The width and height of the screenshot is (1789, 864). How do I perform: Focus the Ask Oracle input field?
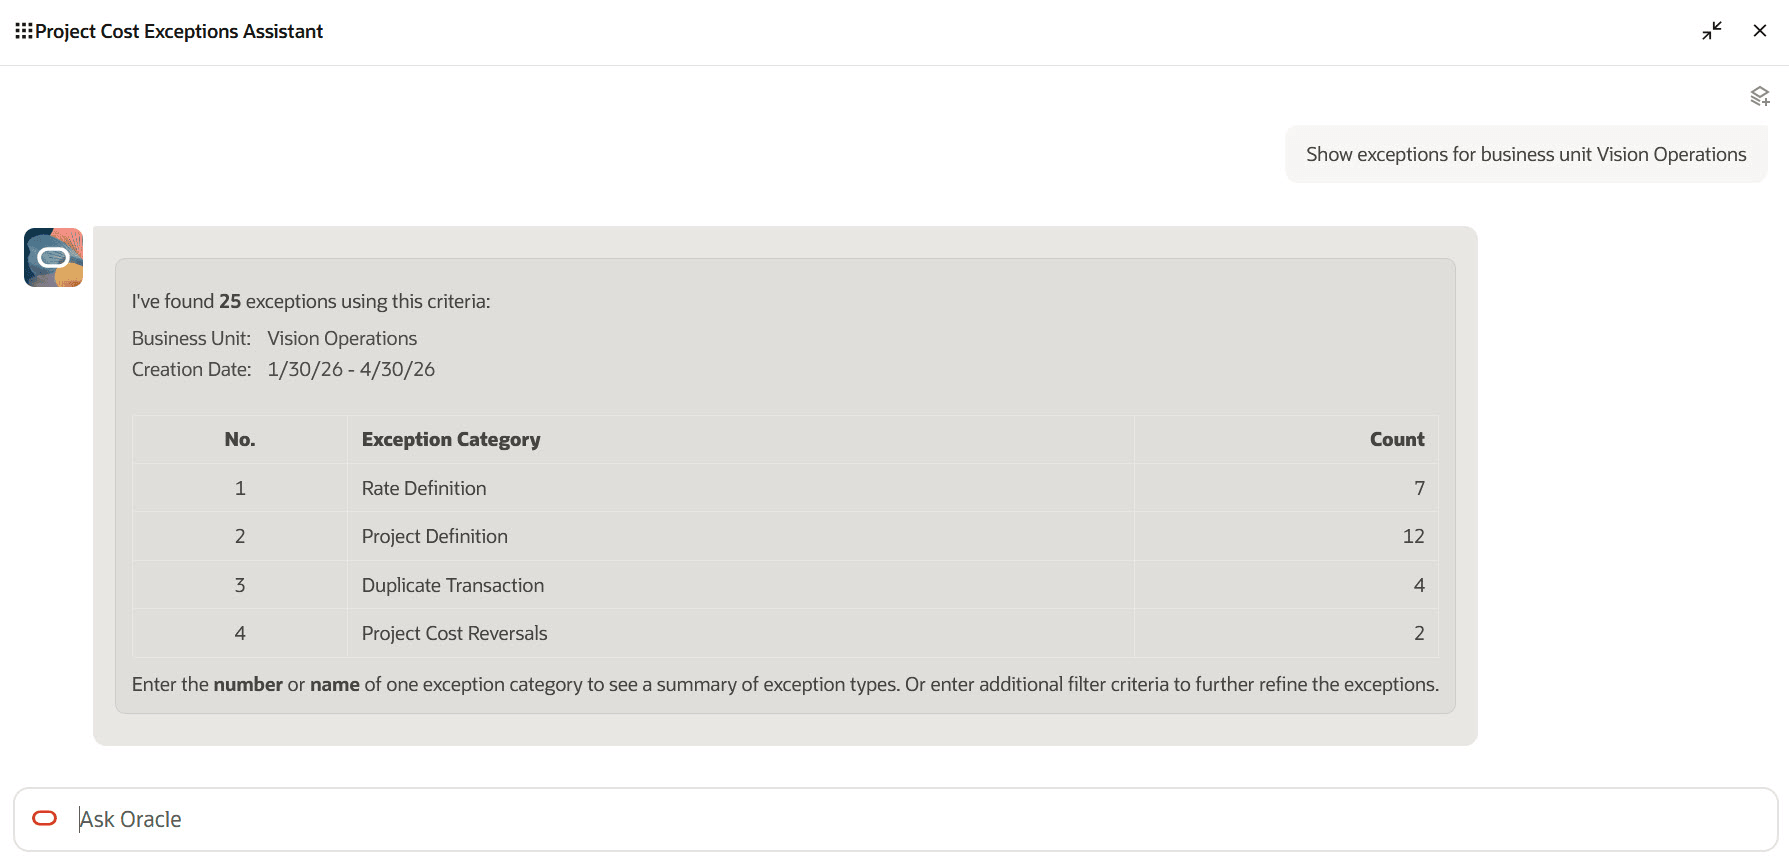click(x=895, y=819)
